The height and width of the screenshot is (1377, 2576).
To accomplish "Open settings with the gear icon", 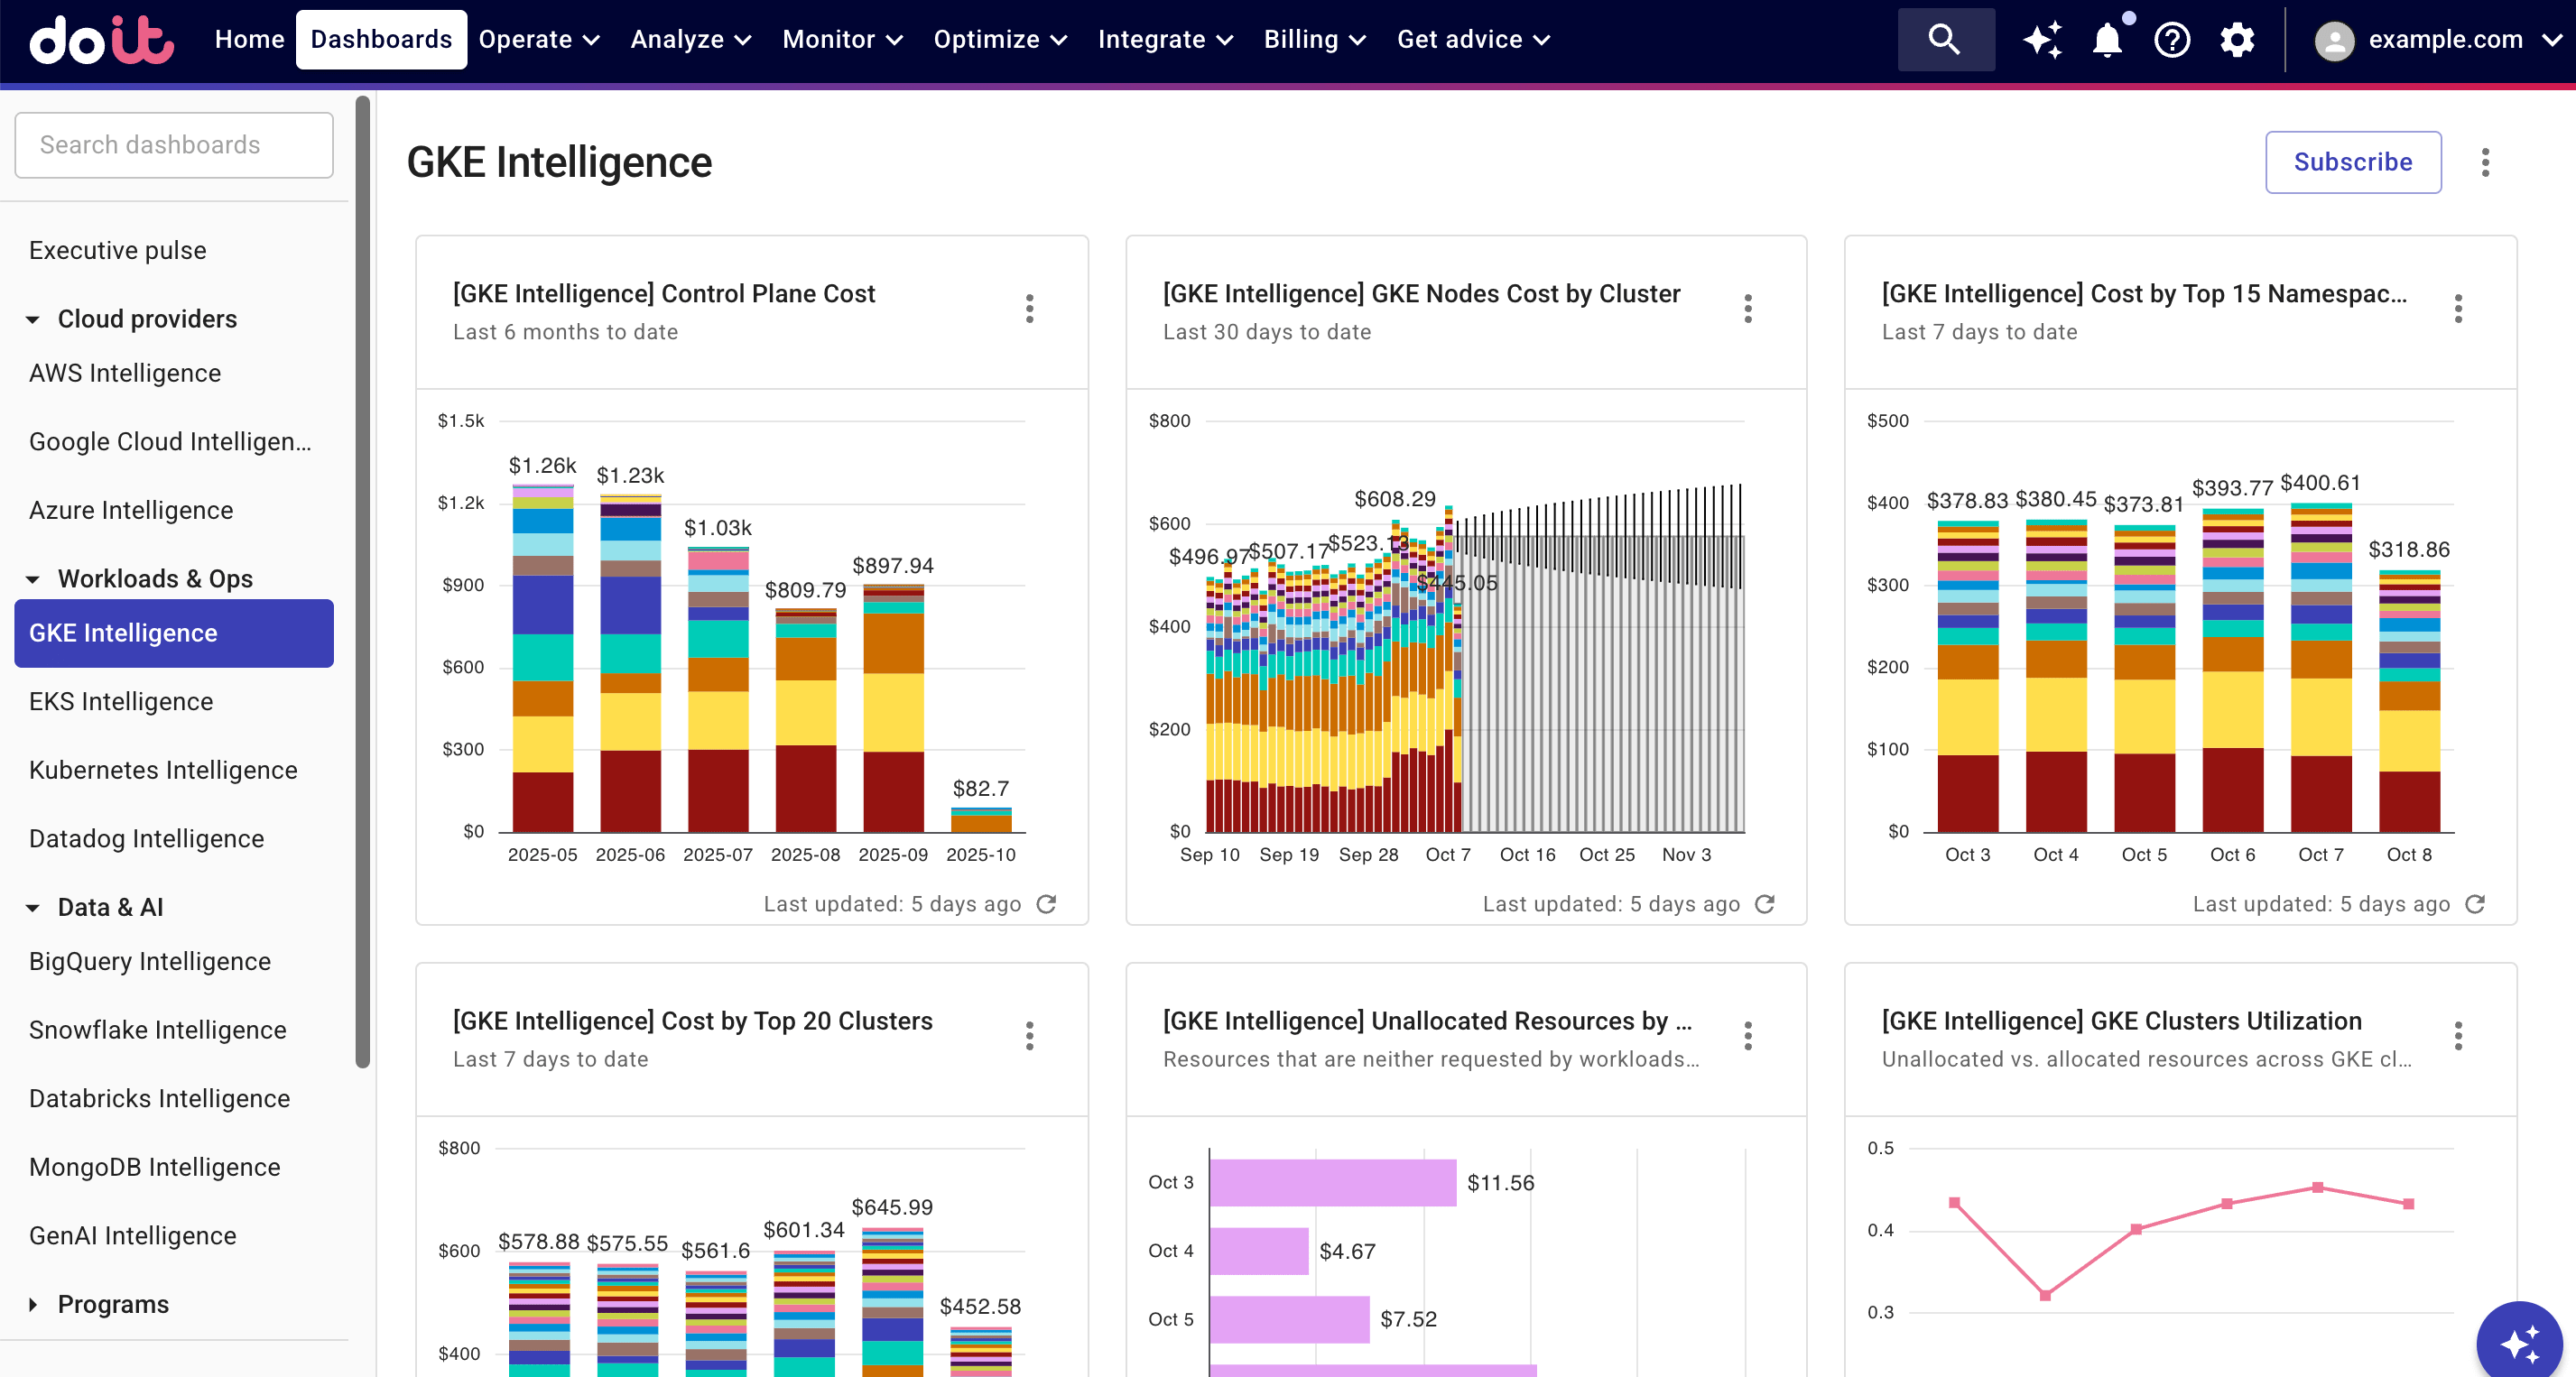I will [2237, 39].
